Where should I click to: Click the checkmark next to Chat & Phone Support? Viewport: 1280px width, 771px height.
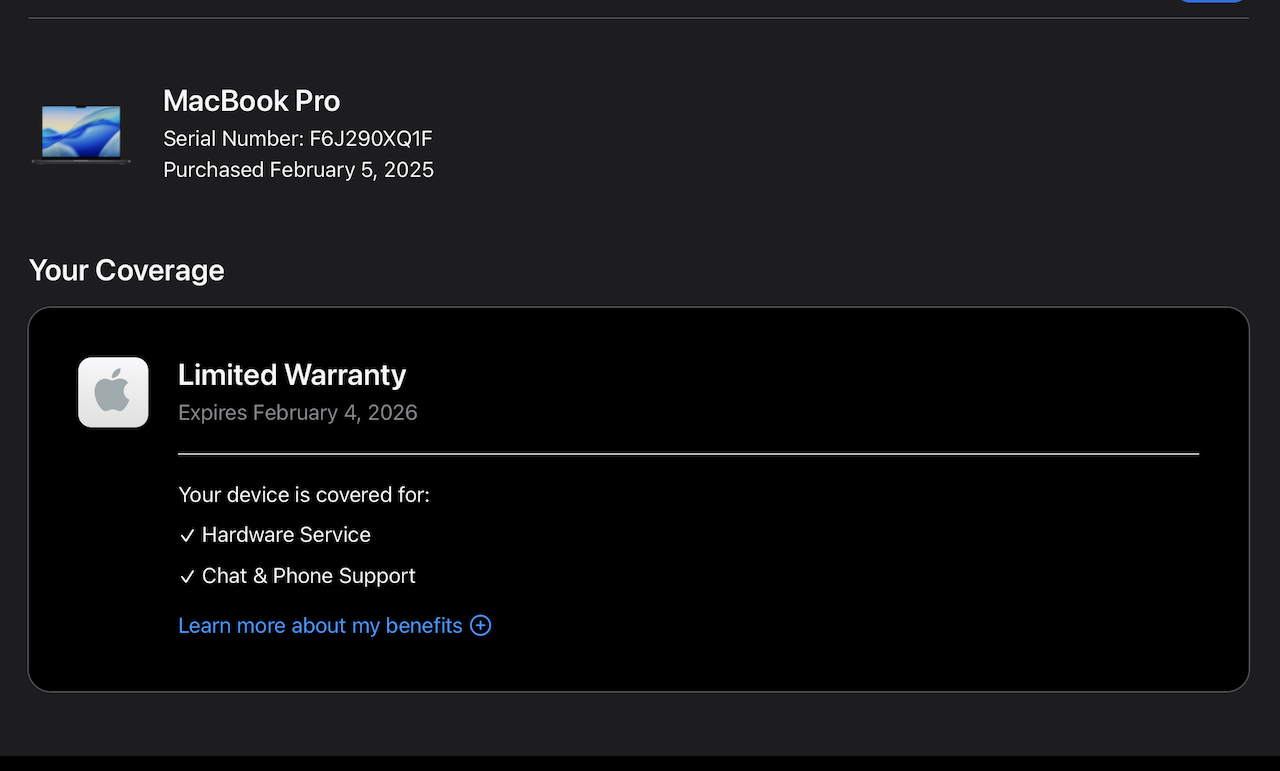pyautogui.click(x=187, y=577)
